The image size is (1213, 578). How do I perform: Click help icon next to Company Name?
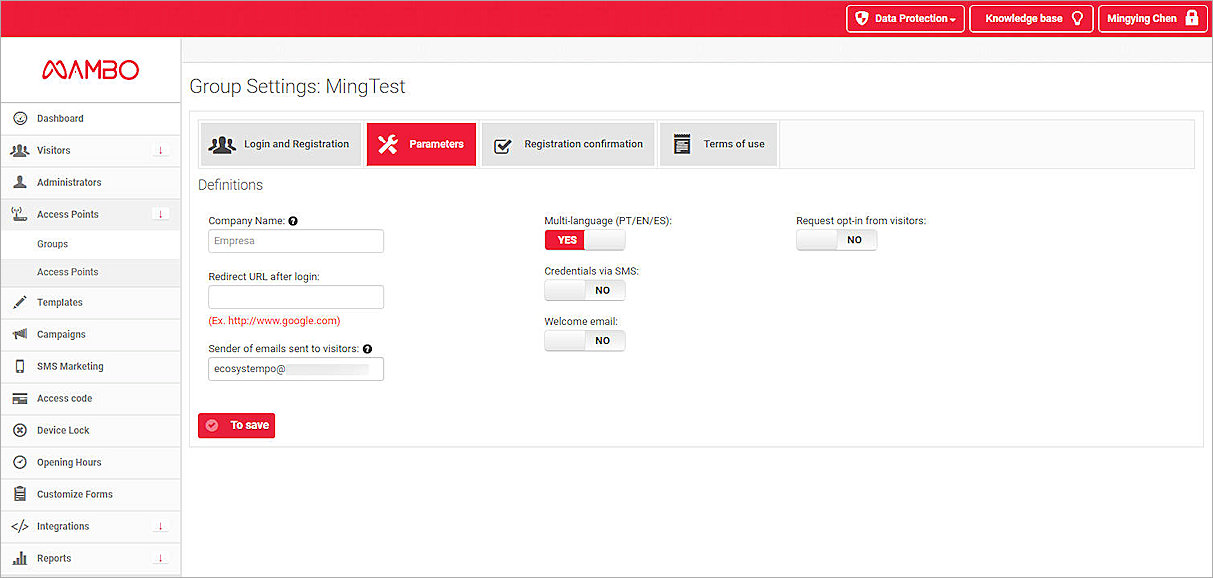click(294, 221)
